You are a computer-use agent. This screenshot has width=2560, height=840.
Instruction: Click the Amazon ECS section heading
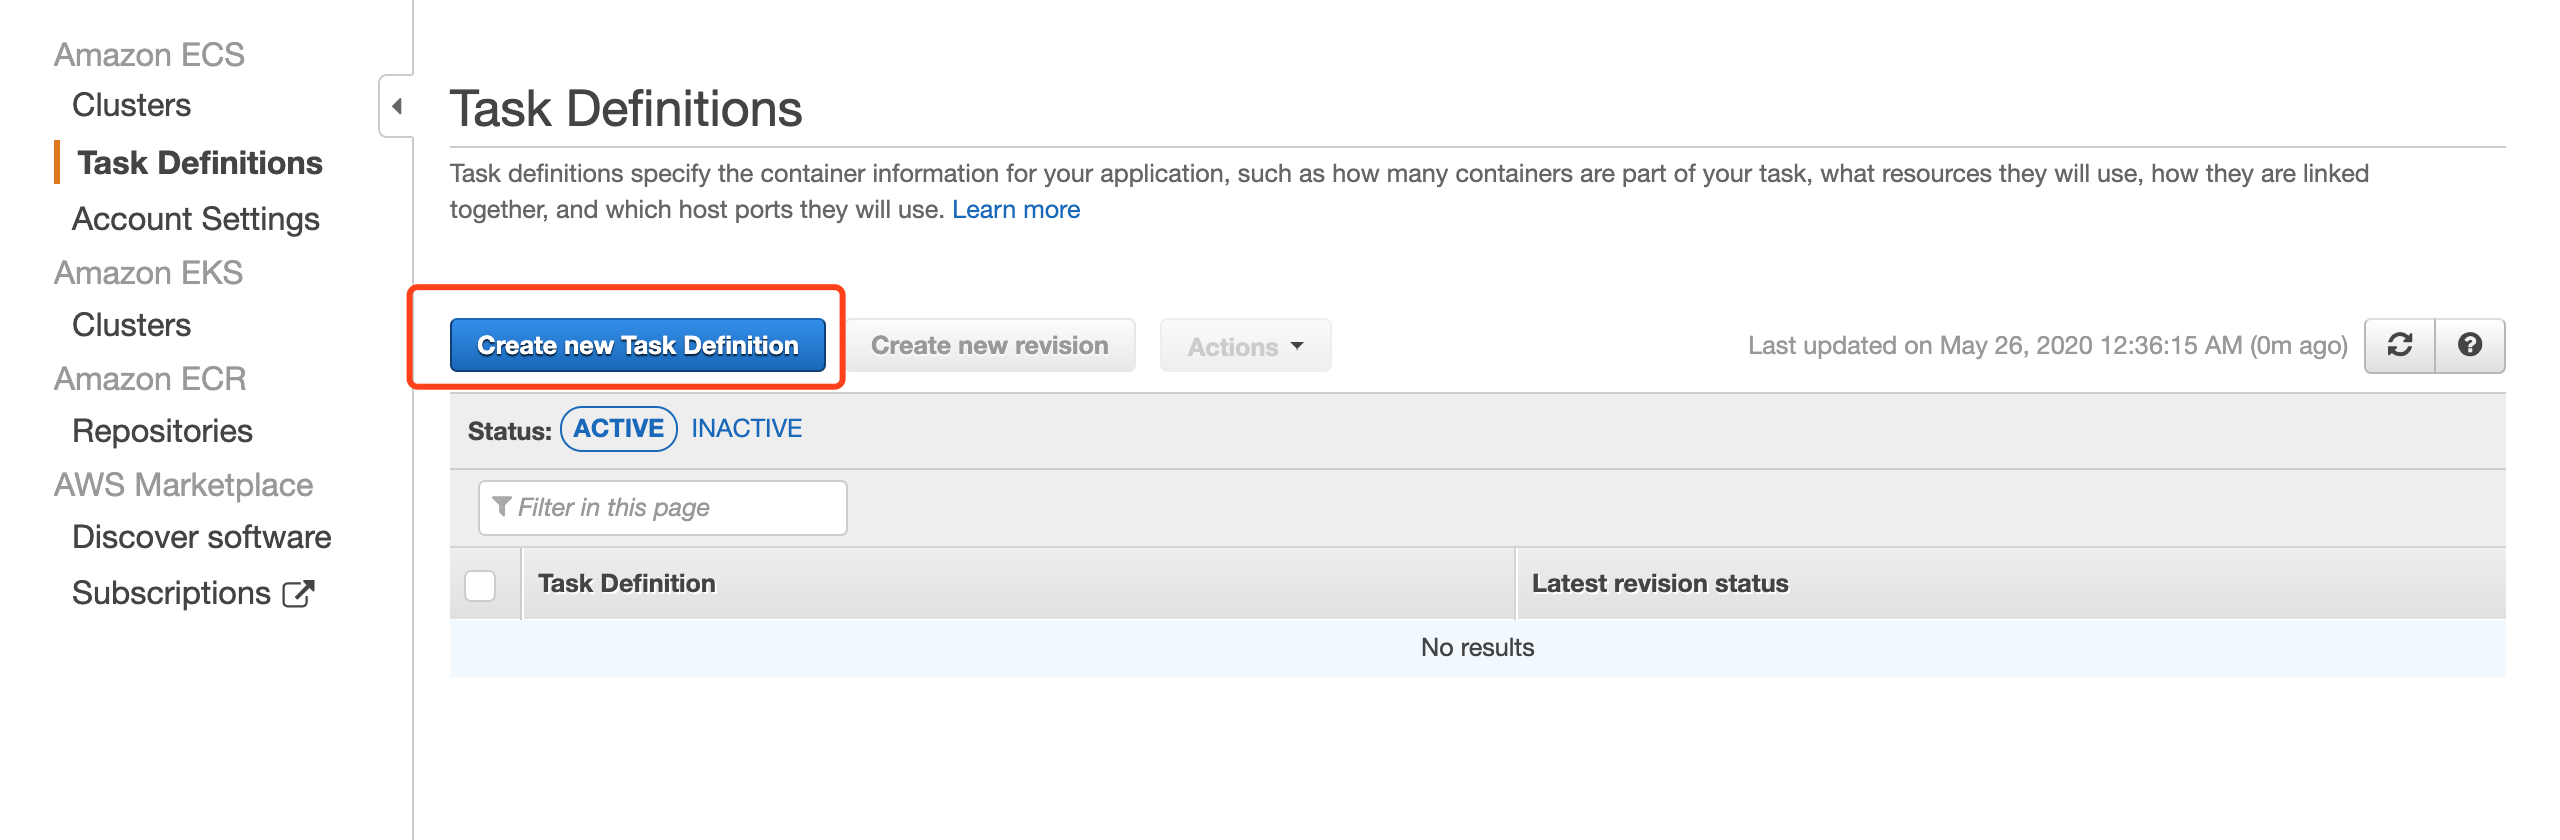(x=149, y=55)
